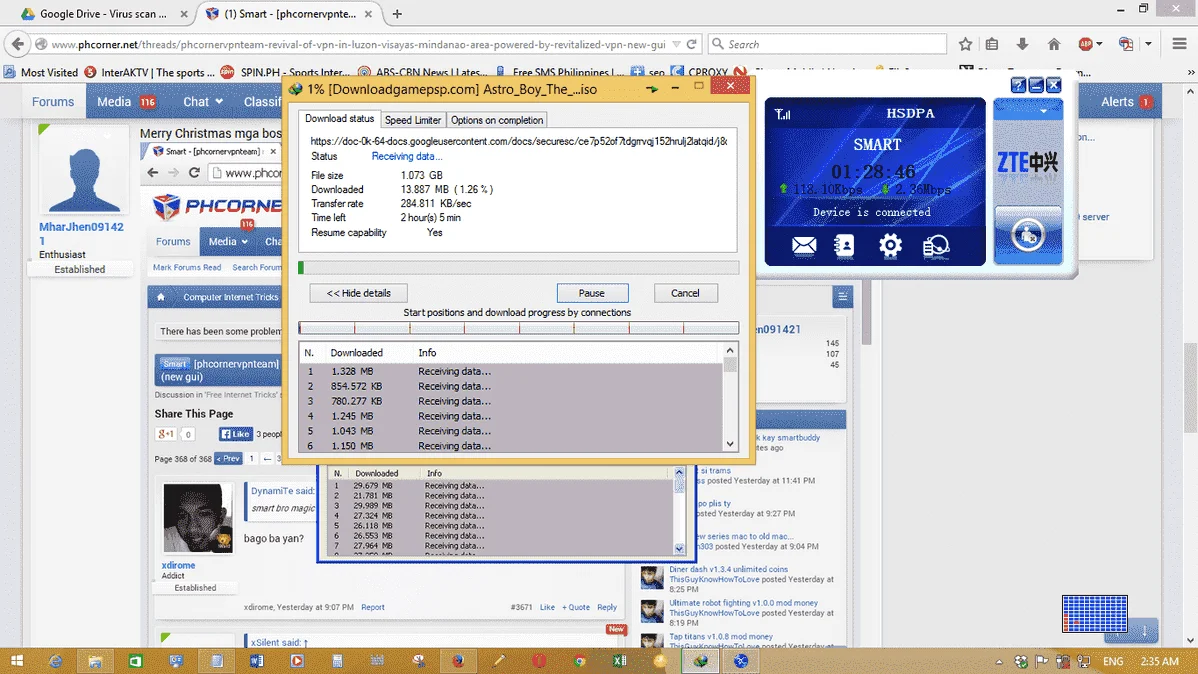Click the green arrow icon in IDM title bar
The height and width of the screenshot is (674, 1198).
point(652,89)
